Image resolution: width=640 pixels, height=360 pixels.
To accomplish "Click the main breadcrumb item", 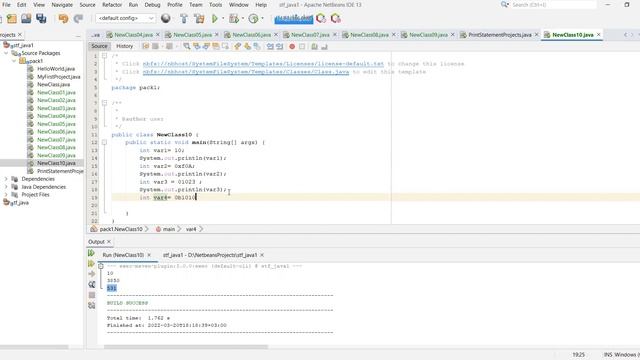I will [x=169, y=229].
